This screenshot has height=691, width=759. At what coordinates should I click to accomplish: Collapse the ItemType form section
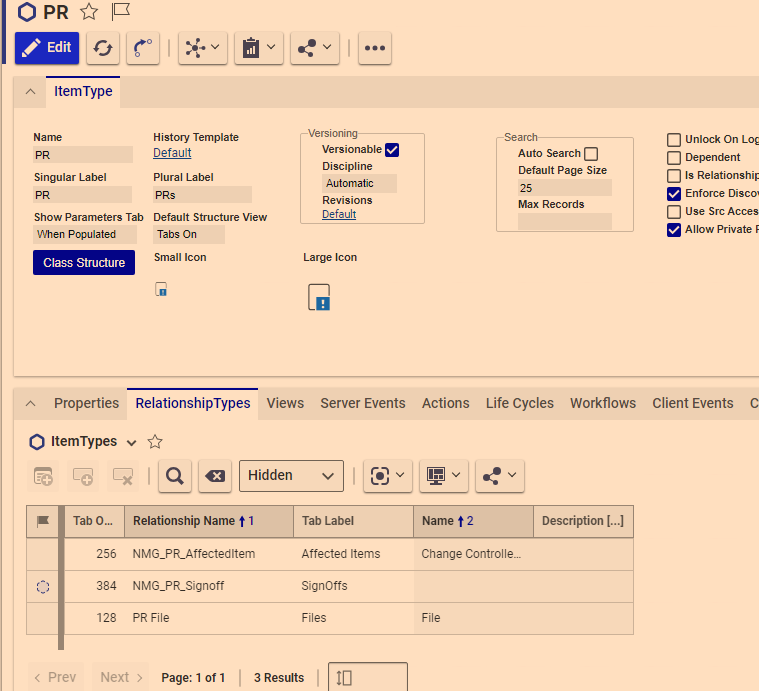tap(30, 92)
